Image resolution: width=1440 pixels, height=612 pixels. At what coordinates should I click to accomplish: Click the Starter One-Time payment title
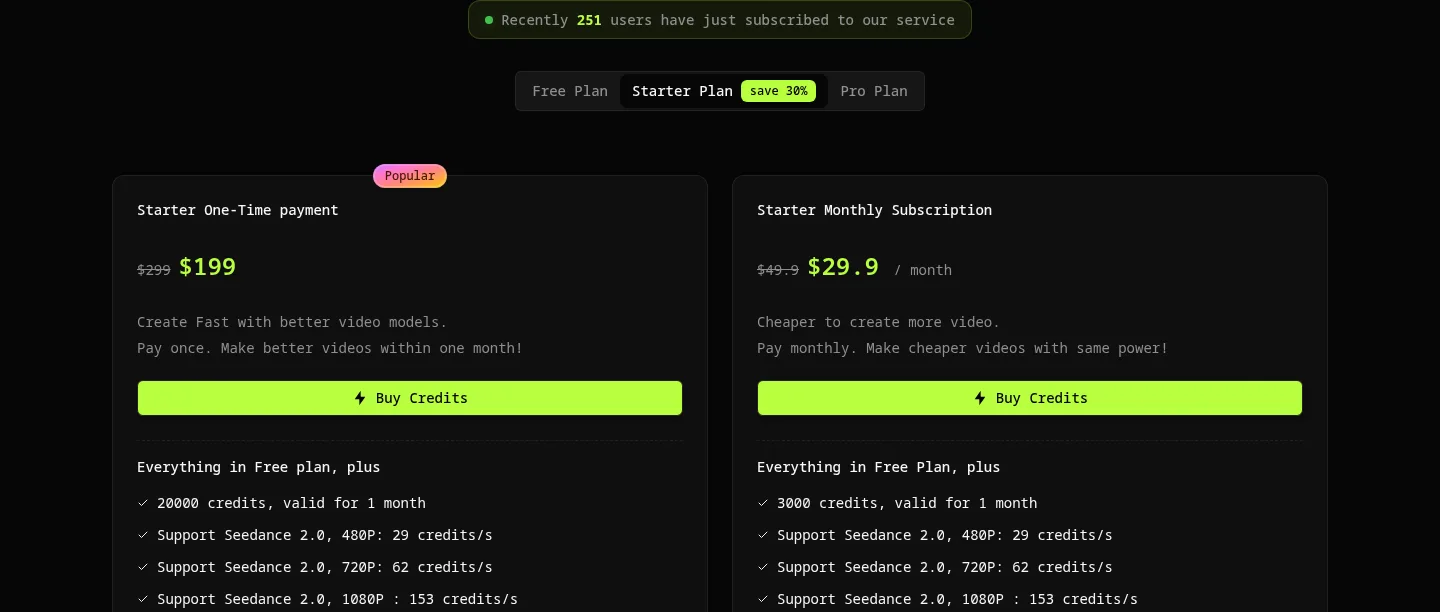click(238, 210)
